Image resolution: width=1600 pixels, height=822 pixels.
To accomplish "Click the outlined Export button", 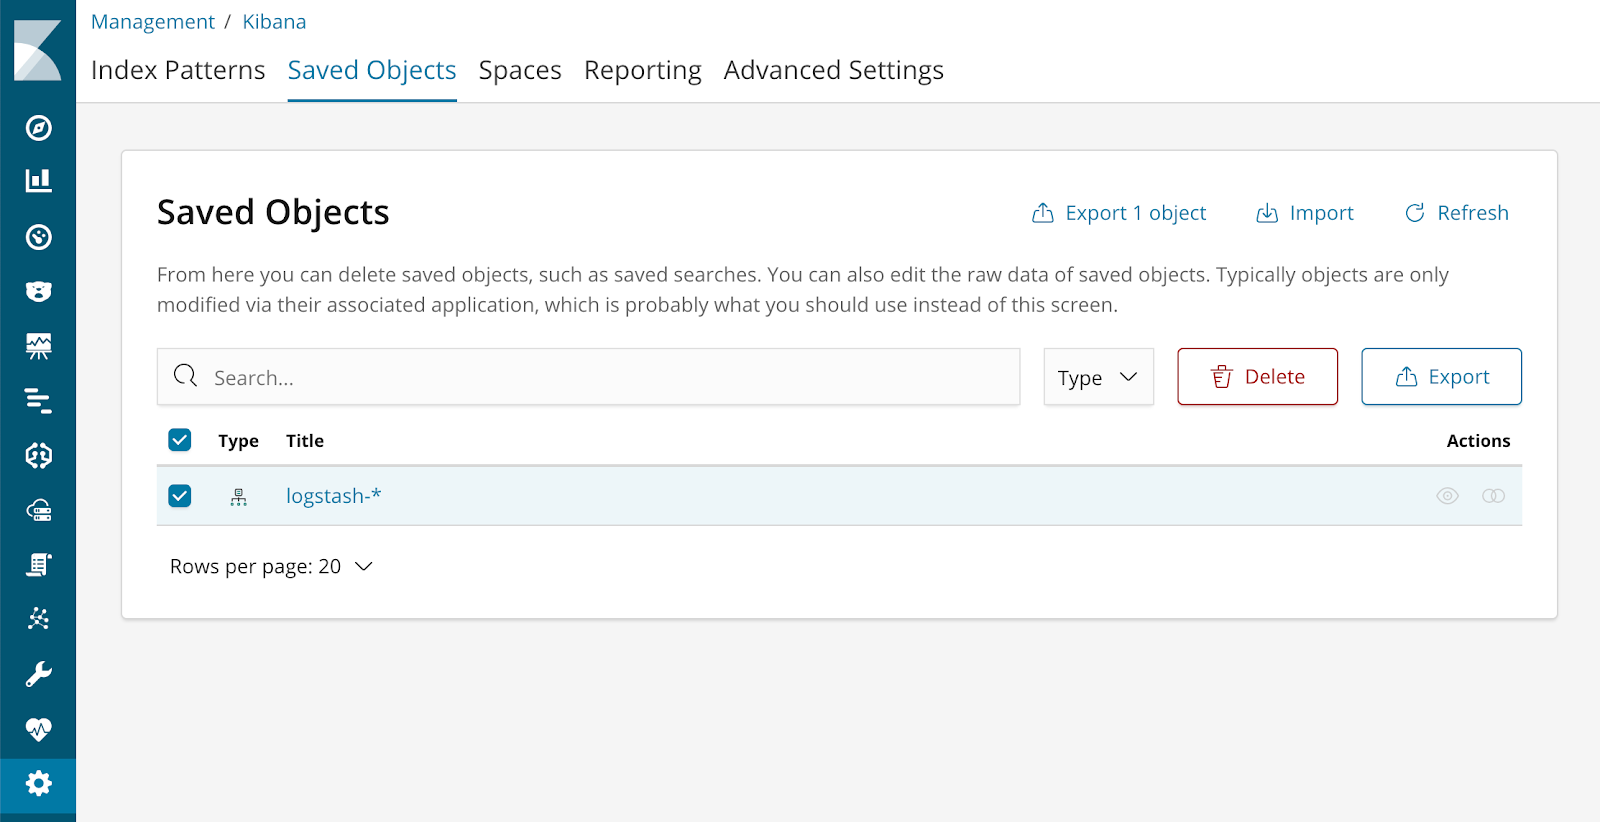I will coord(1441,377).
